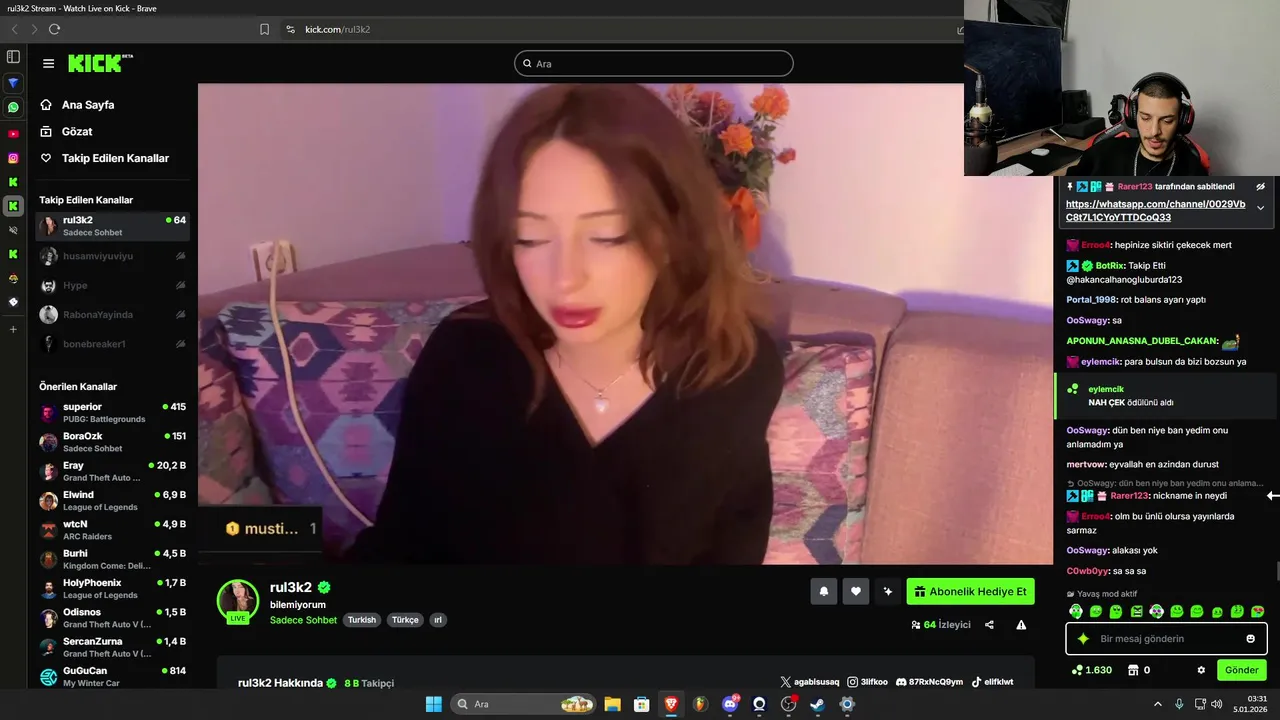
Task: Click notification bell for rul3k2
Action: pos(823,591)
